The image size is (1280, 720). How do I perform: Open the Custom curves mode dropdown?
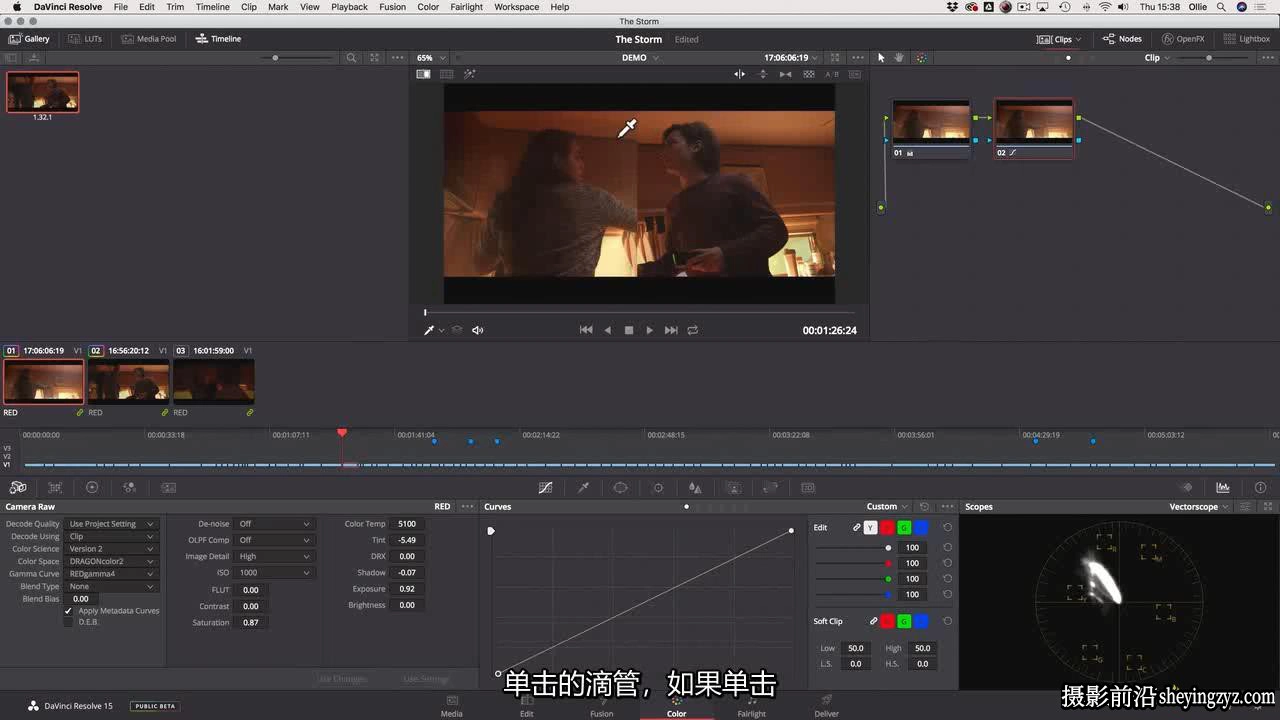pyautogui.click(x=887, y=506)
